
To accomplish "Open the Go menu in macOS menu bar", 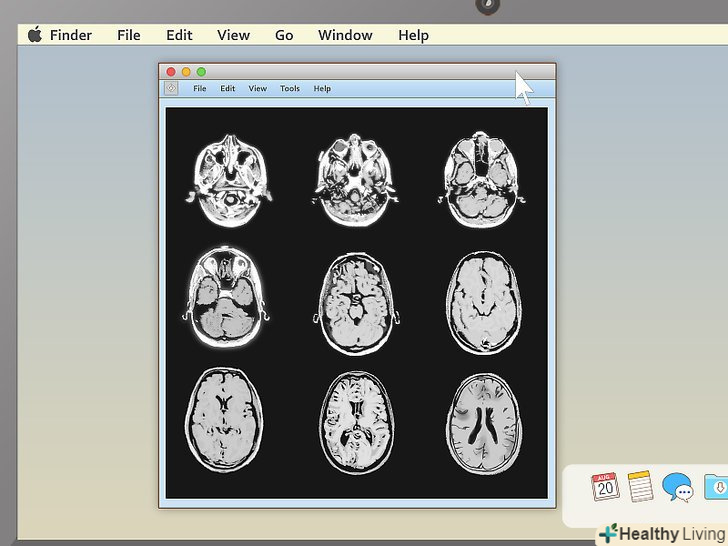I will (x=284, y=35).
